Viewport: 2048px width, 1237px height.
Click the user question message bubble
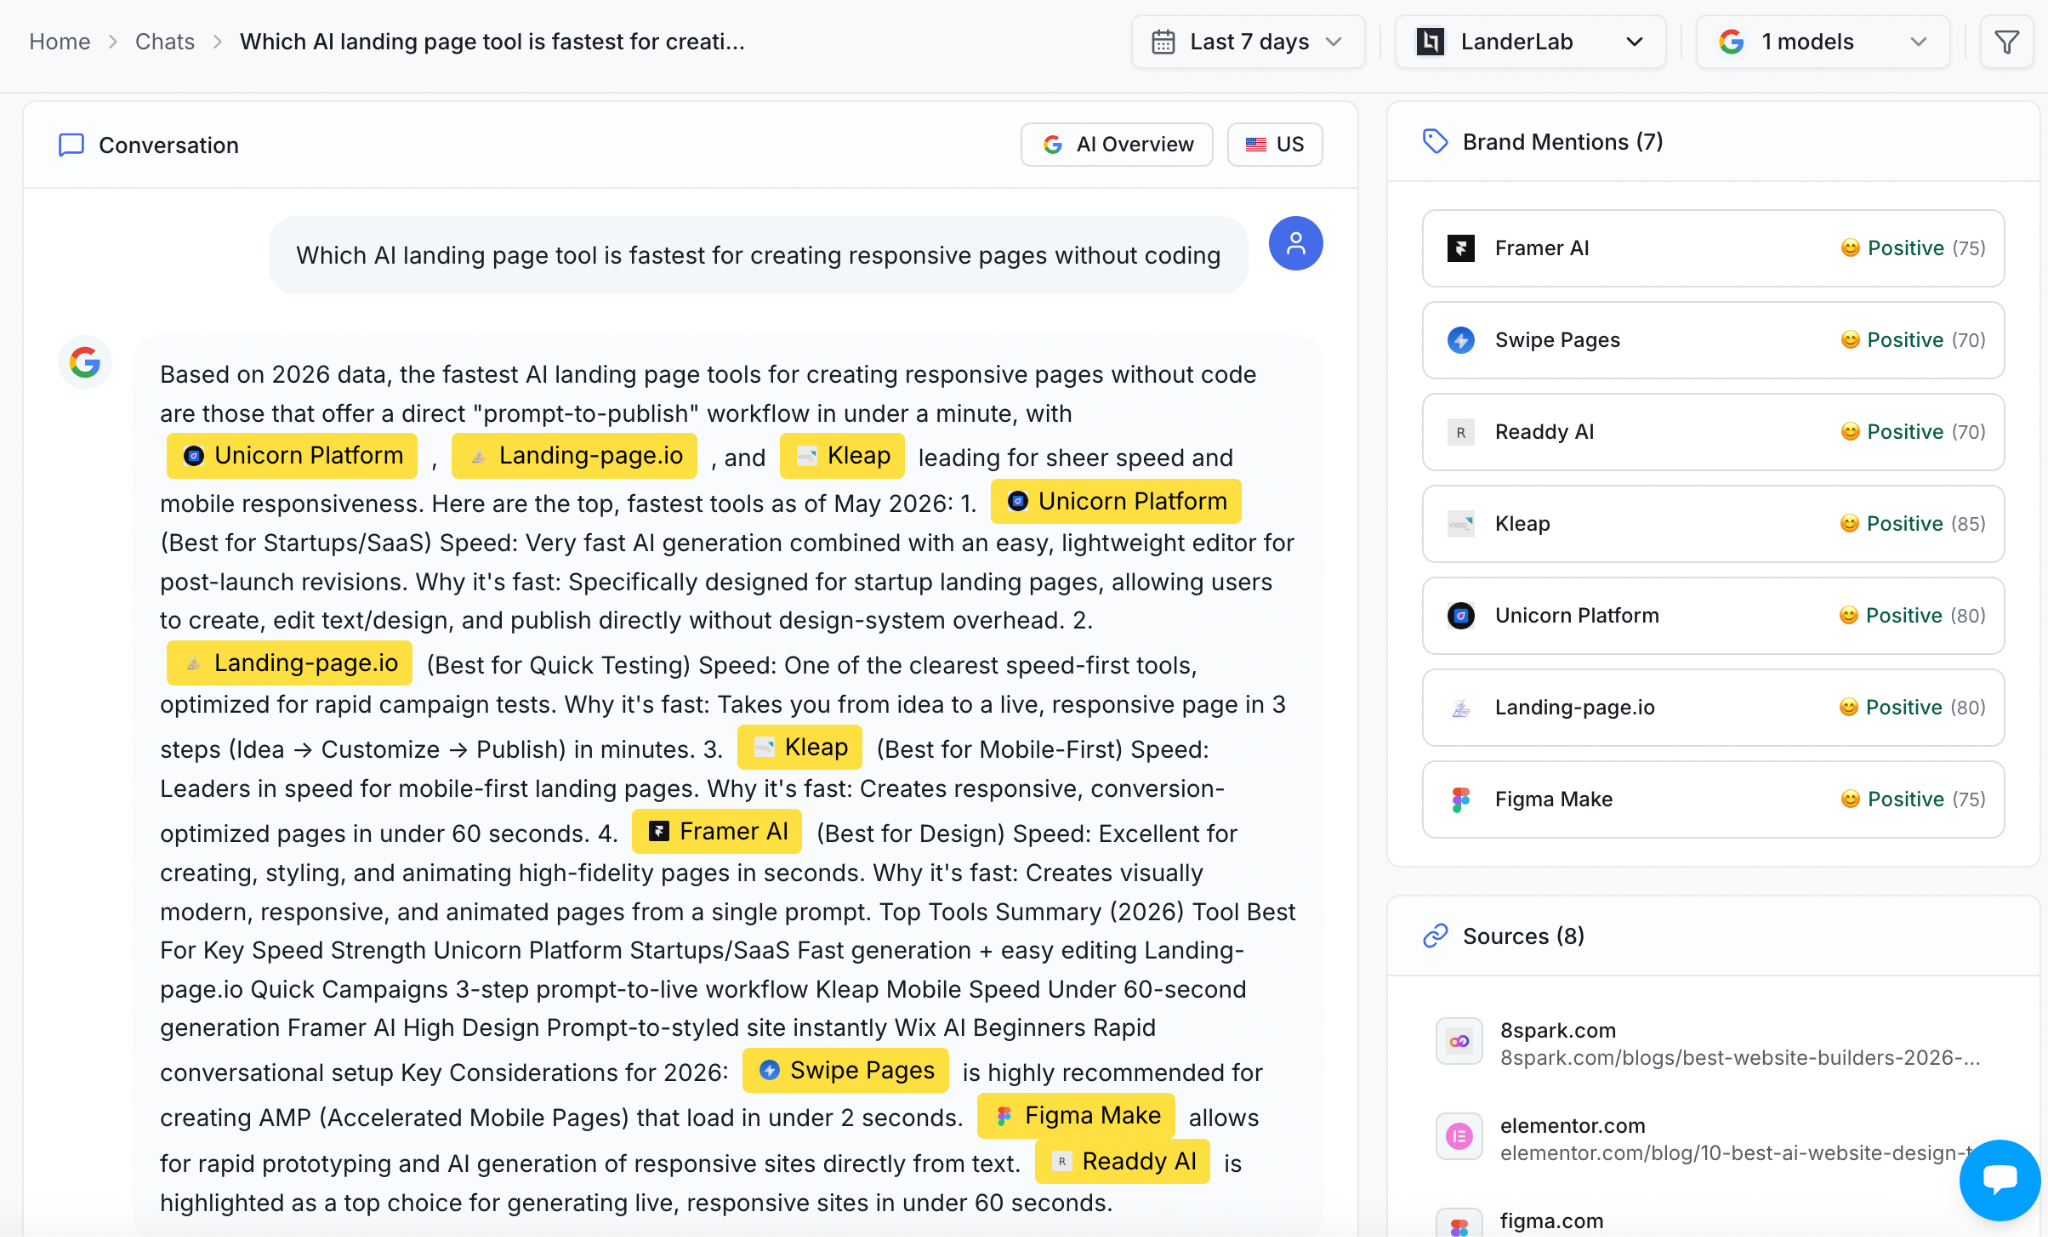coord(758,256)
